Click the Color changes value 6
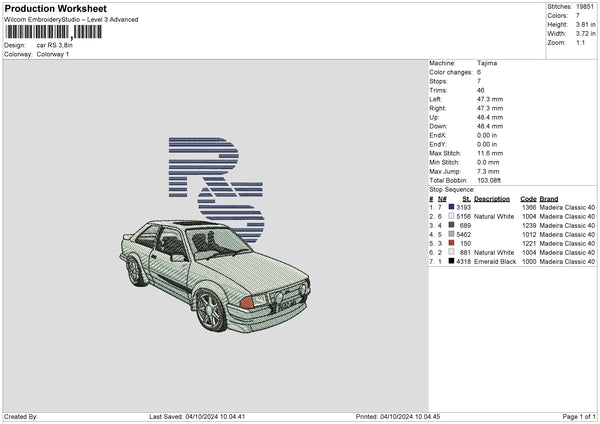Screen dimensions: 600x424 tap(479, 72)
